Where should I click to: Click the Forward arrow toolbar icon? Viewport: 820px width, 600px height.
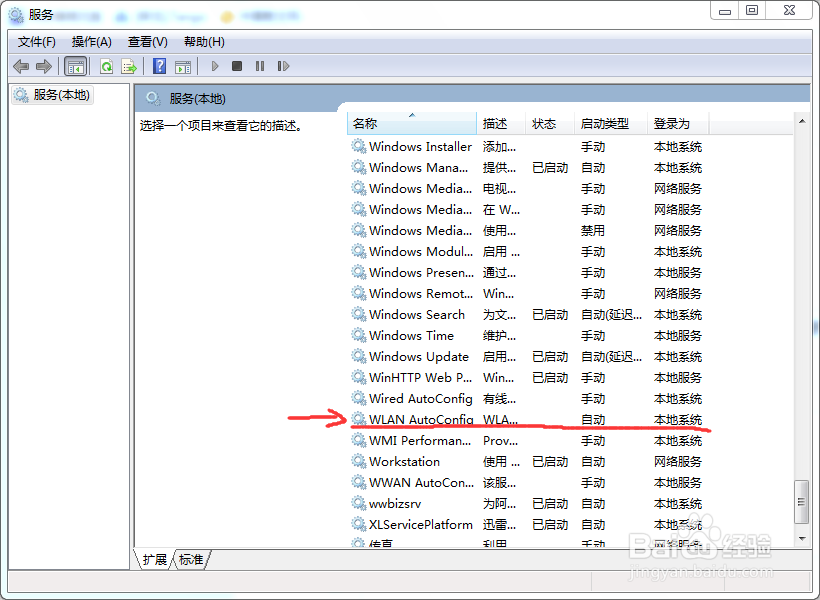click(44, 66)
